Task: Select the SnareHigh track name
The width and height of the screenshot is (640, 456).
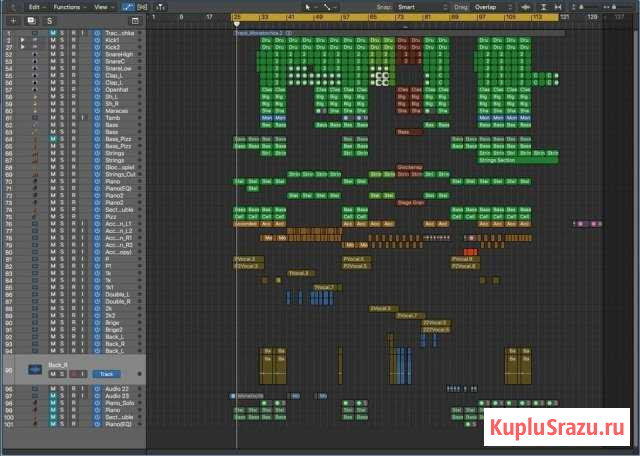Action: pyautogui.click(x=119, y=54)
